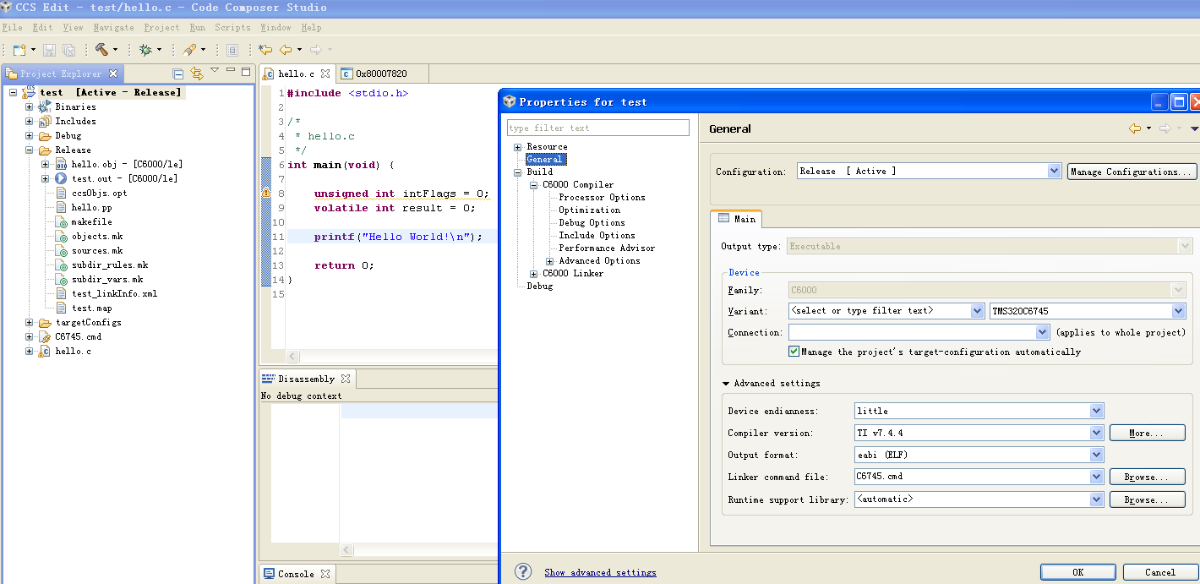Screen dimensions: 1200x584
Task: Click back arrow in Properties dialog header
Action: click(x=1135, y=128)
